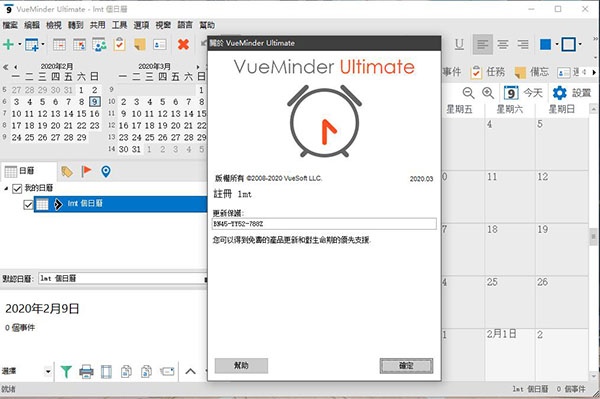Open border color dropdown arrow
The height and width of the screenshot is (399, 600).
click(580, 45)
